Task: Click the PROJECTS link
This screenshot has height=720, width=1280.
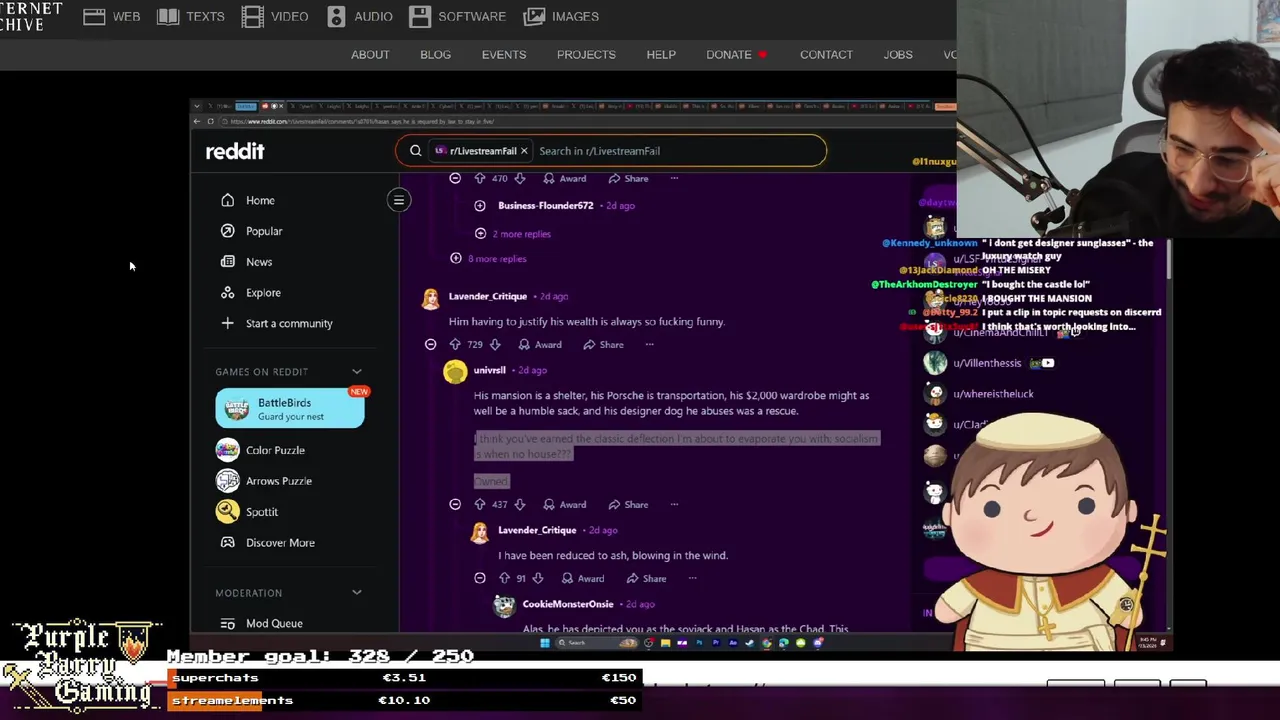Action: pyautogui.click(x=586, y=55)
